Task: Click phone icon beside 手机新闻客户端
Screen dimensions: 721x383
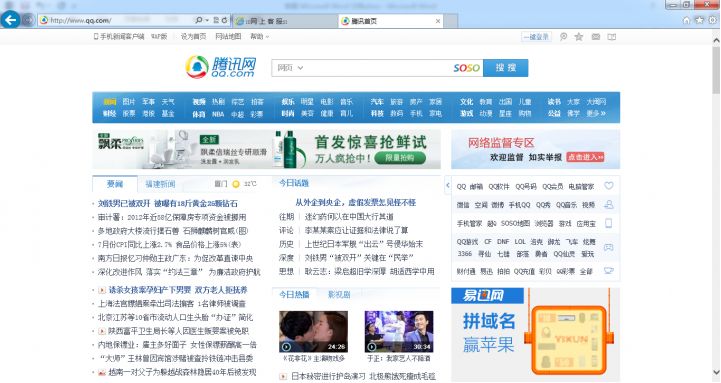Action: point(96,36)
